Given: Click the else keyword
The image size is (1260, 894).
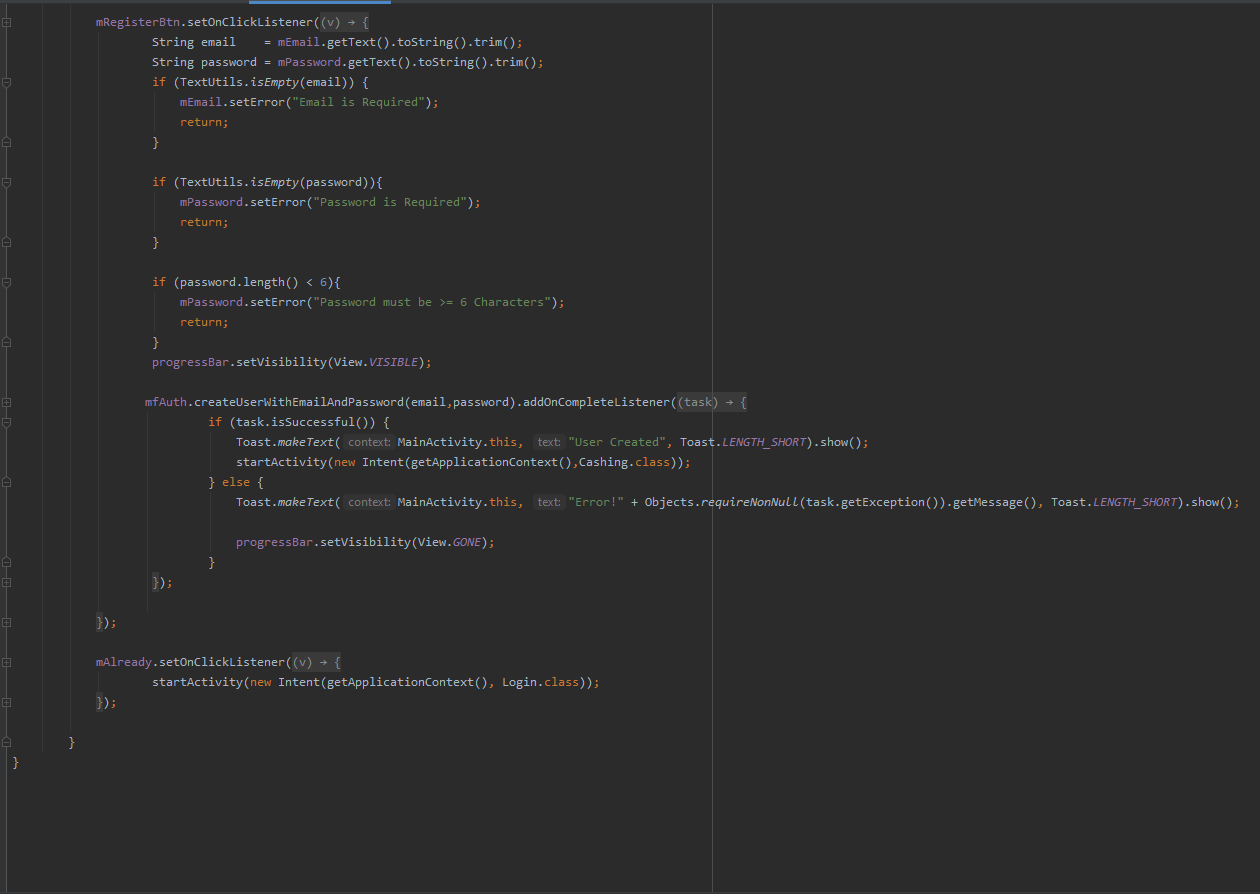Looking at the screenshot, I should pyautogui.click(x=236, y=482).
